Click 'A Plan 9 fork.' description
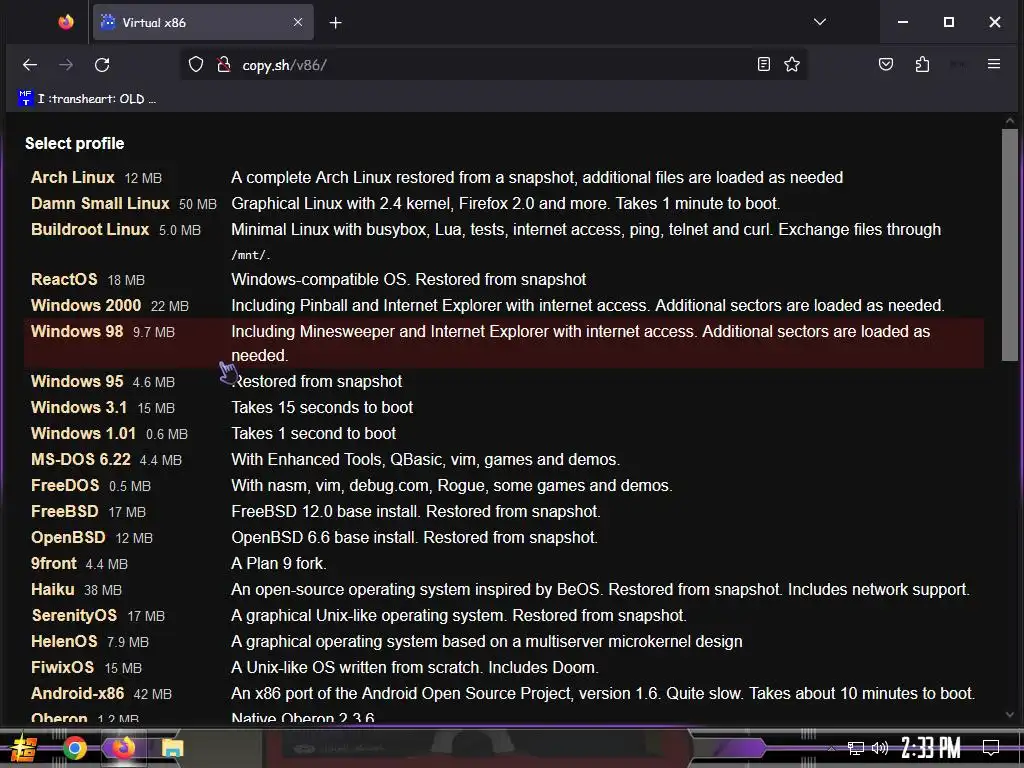 279,564
